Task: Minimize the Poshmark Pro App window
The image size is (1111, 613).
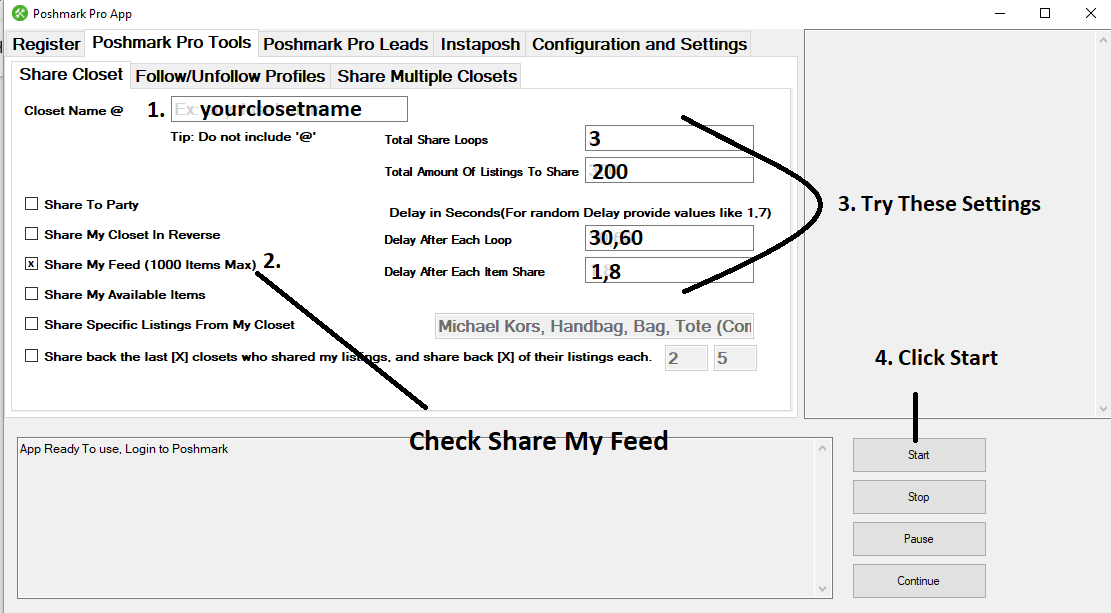Action: pos(1000,13)
